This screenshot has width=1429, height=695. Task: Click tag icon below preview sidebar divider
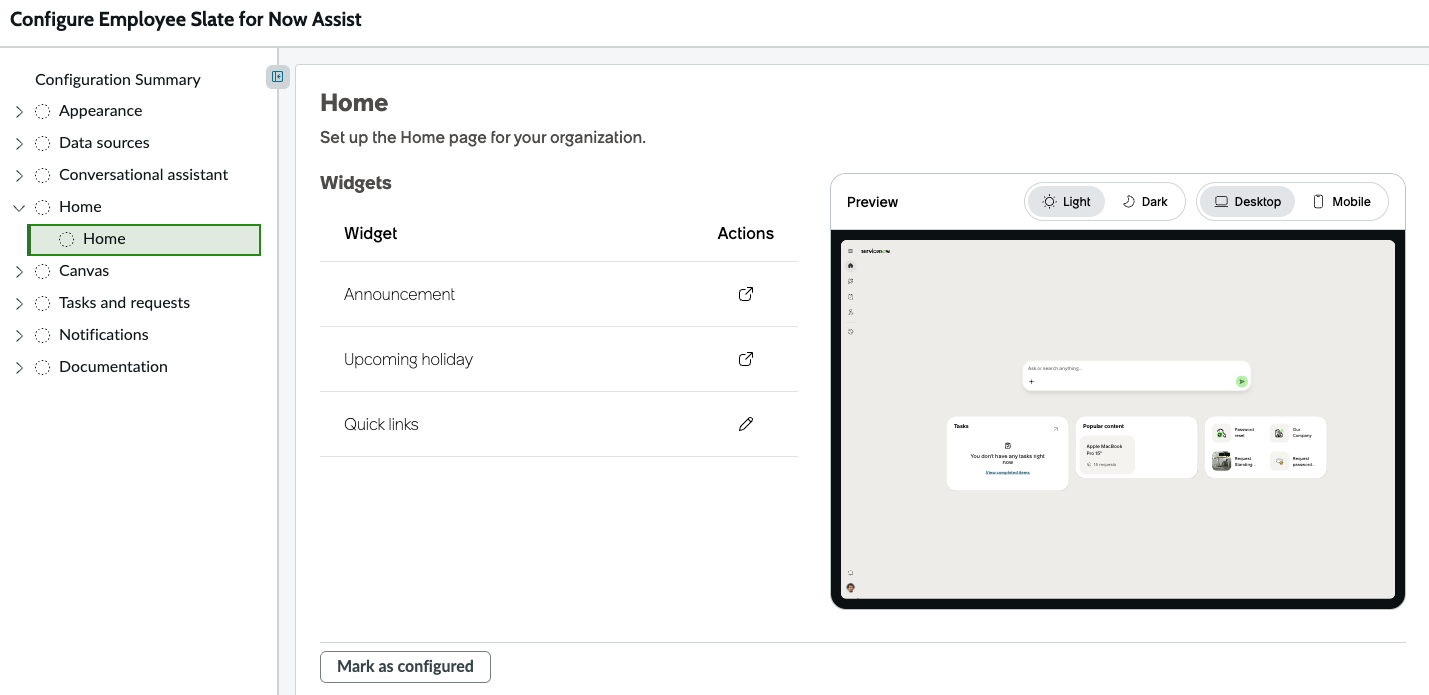850,331
